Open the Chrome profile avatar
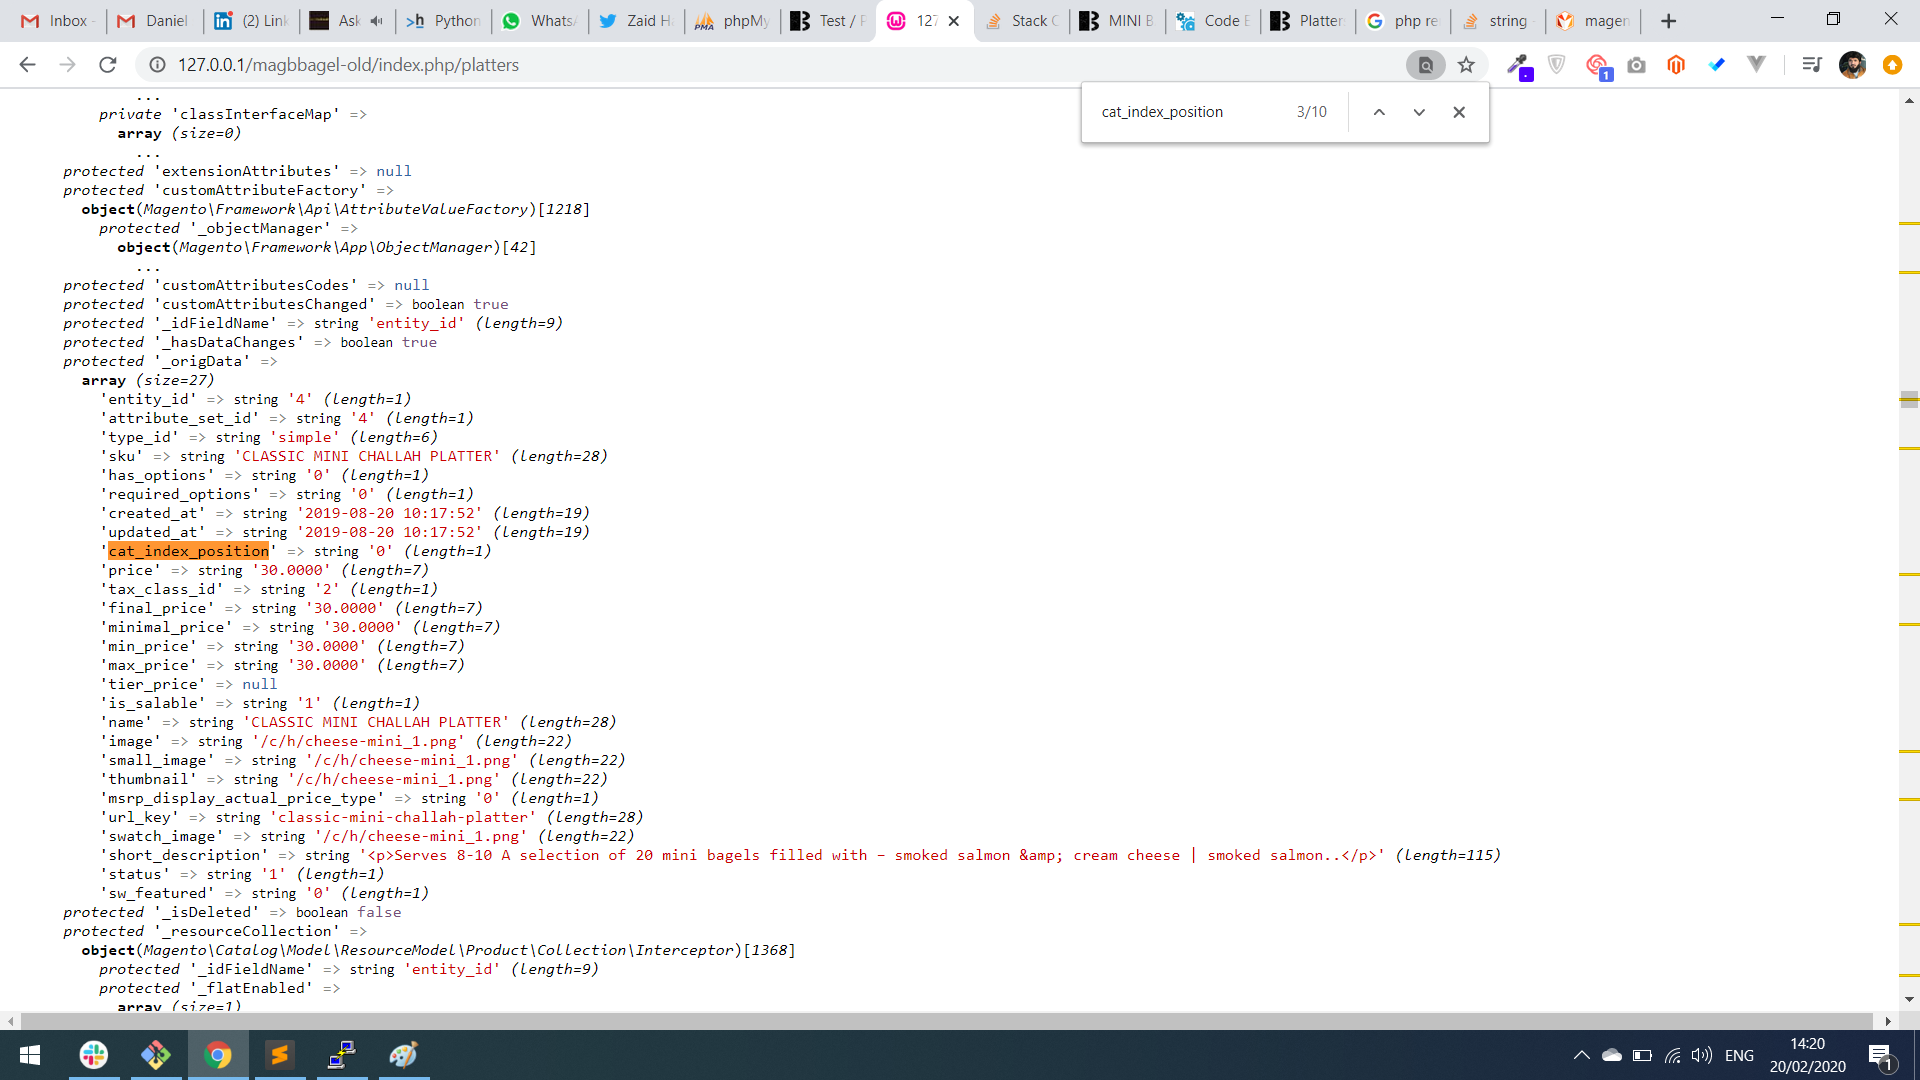Image resolution: width=1920 pixels, height=1080 pixels. [x=1852, y=65]
